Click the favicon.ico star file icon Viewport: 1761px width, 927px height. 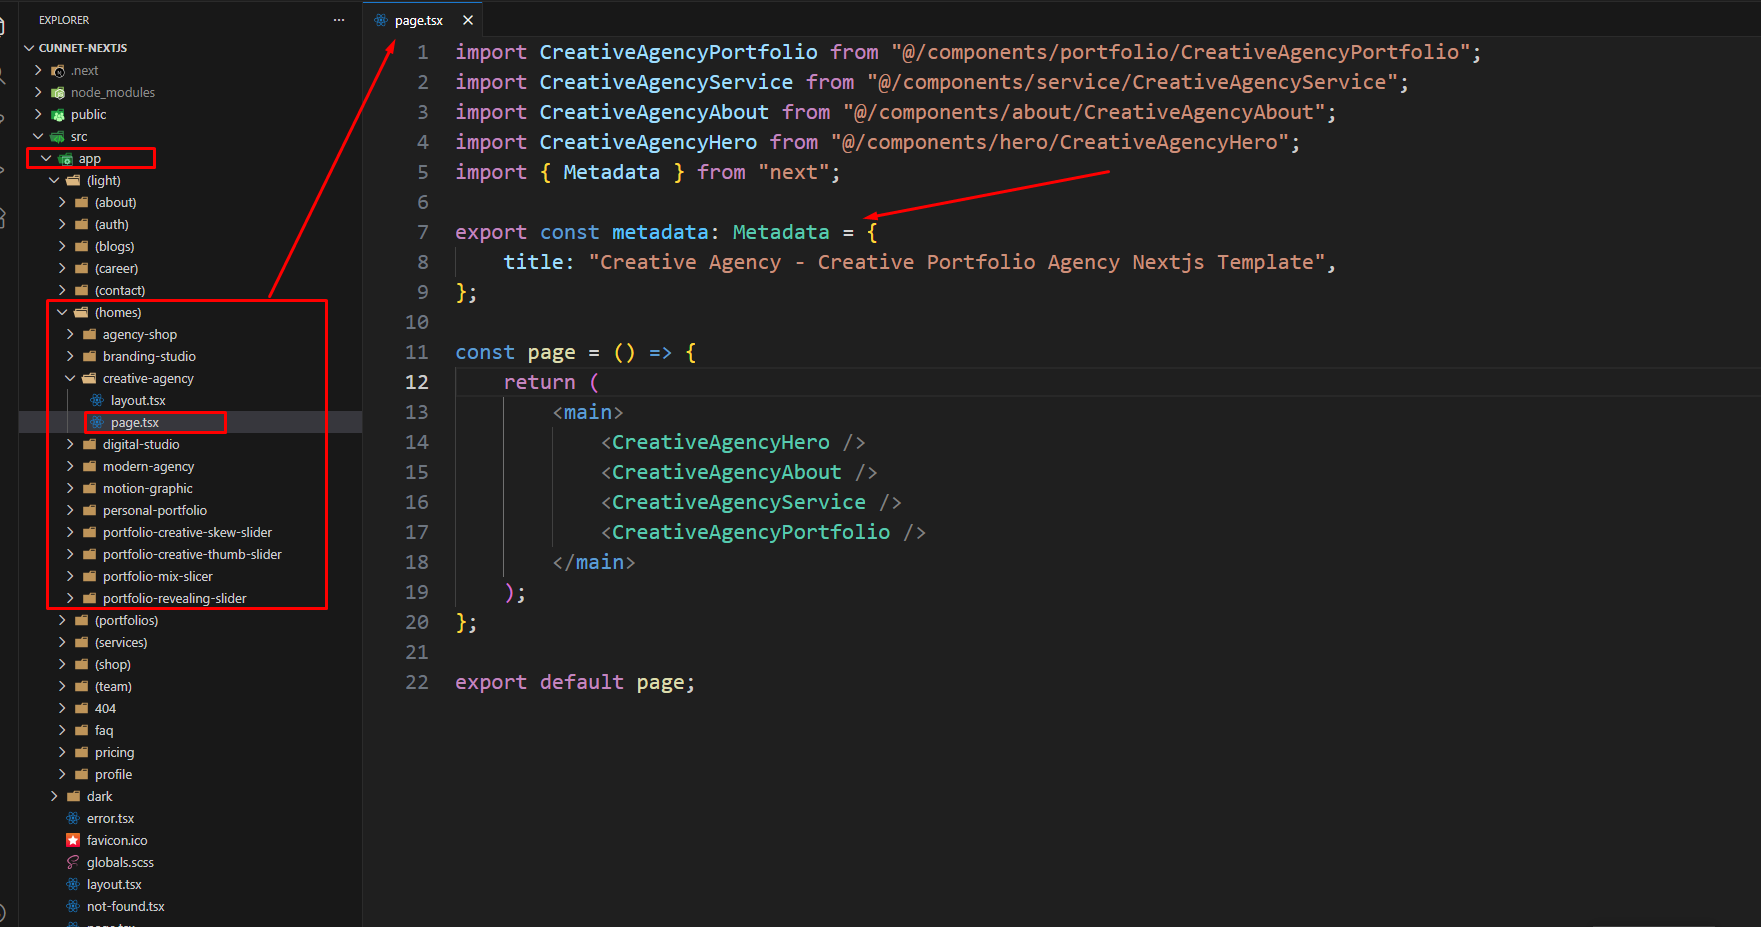[73, 840]
